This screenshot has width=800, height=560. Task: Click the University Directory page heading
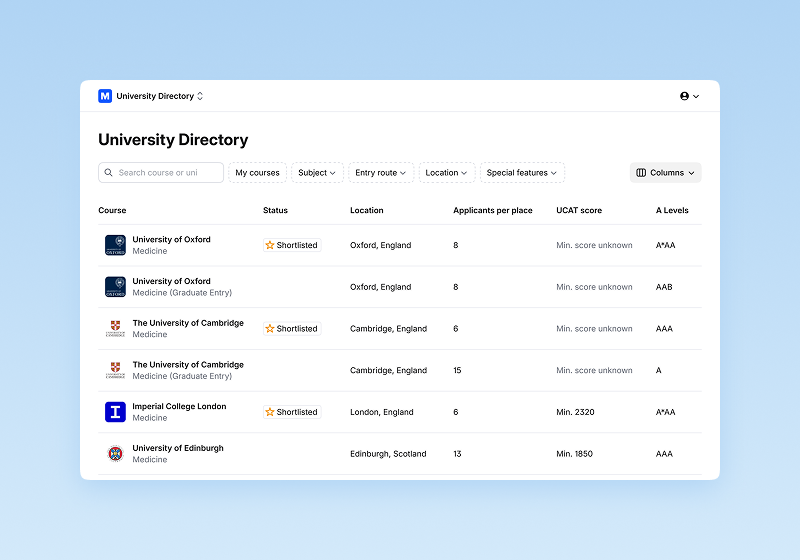pyautogui.click(x=173, y=139)
